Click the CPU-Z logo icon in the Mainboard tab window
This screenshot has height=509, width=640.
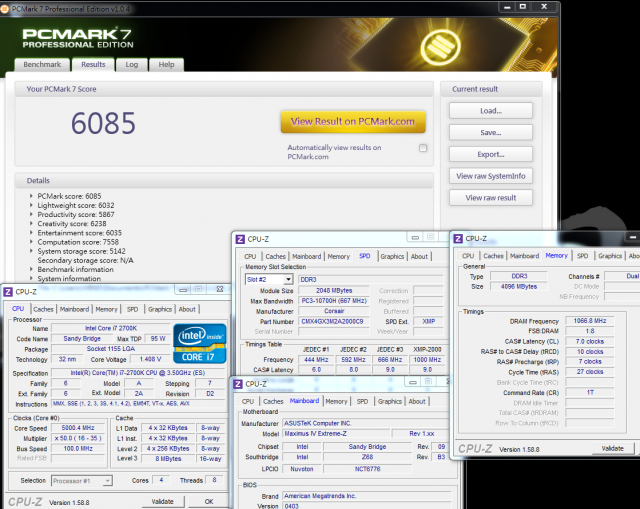pos(238,384)
